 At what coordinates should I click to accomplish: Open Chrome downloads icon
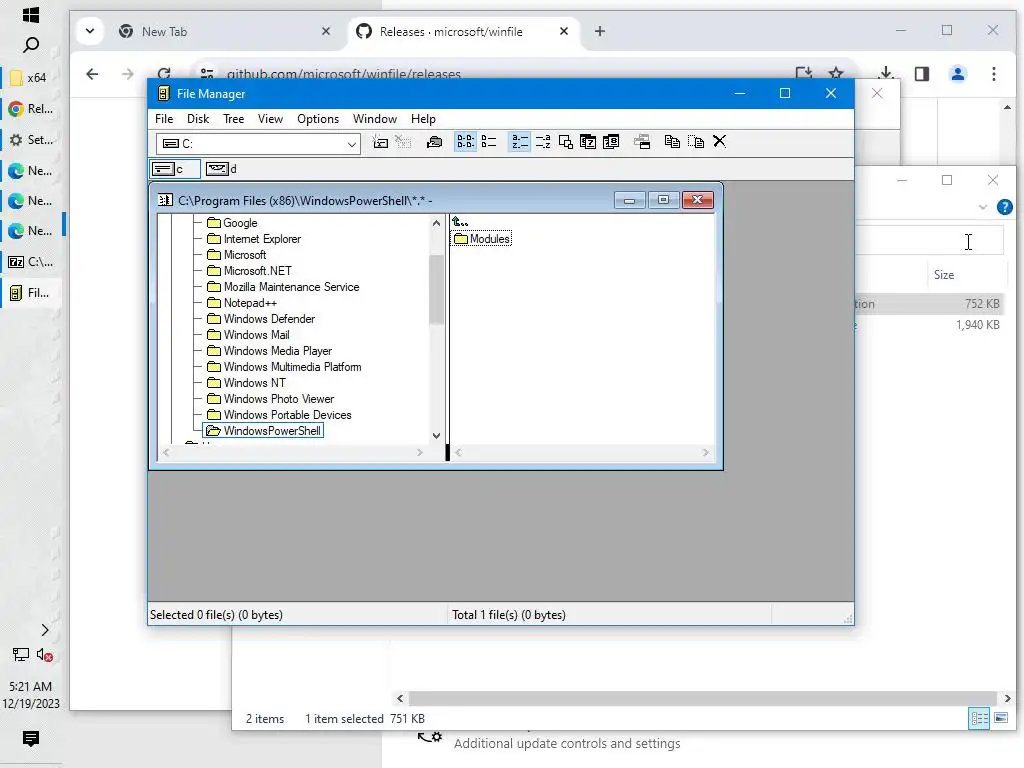(886, 74)
